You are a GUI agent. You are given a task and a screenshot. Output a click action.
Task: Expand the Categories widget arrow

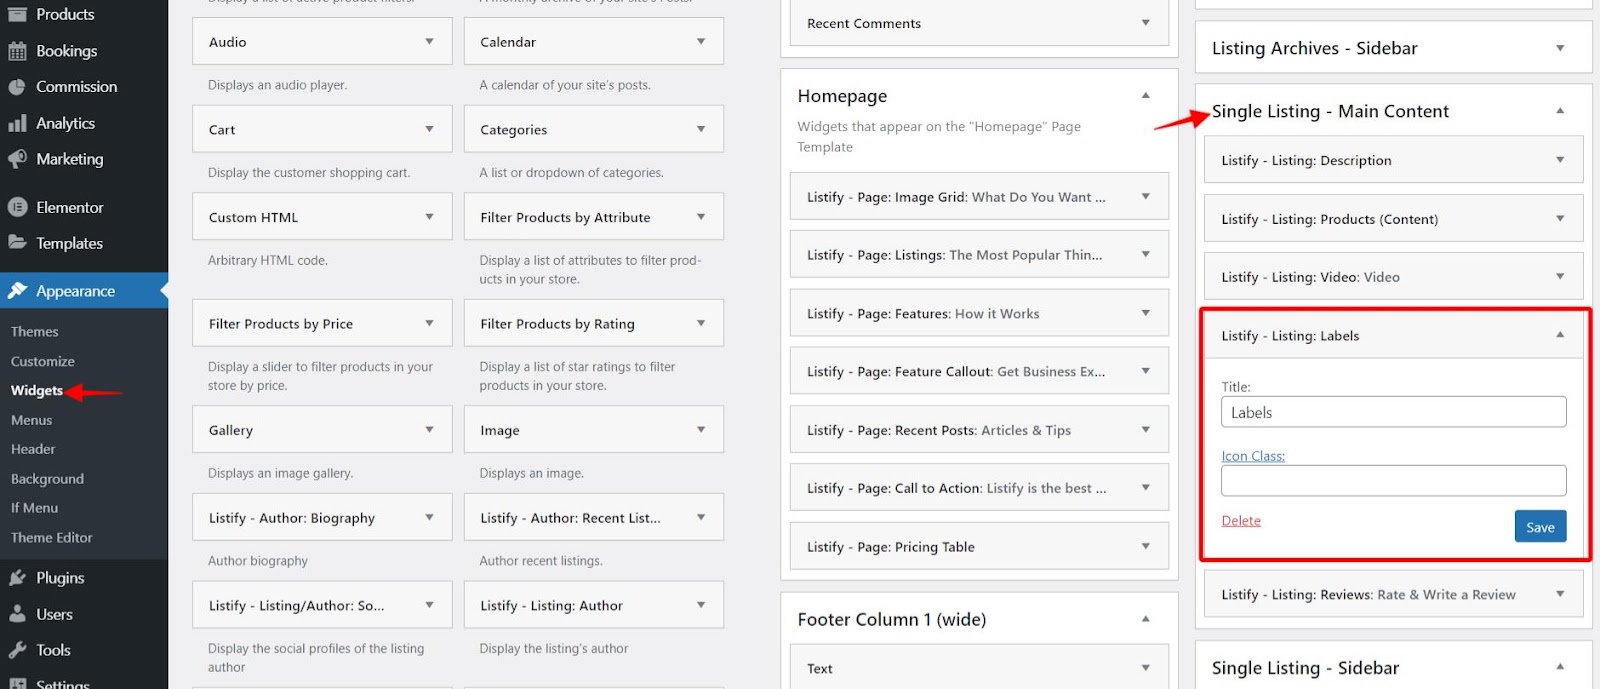click(x=701, y=129)
